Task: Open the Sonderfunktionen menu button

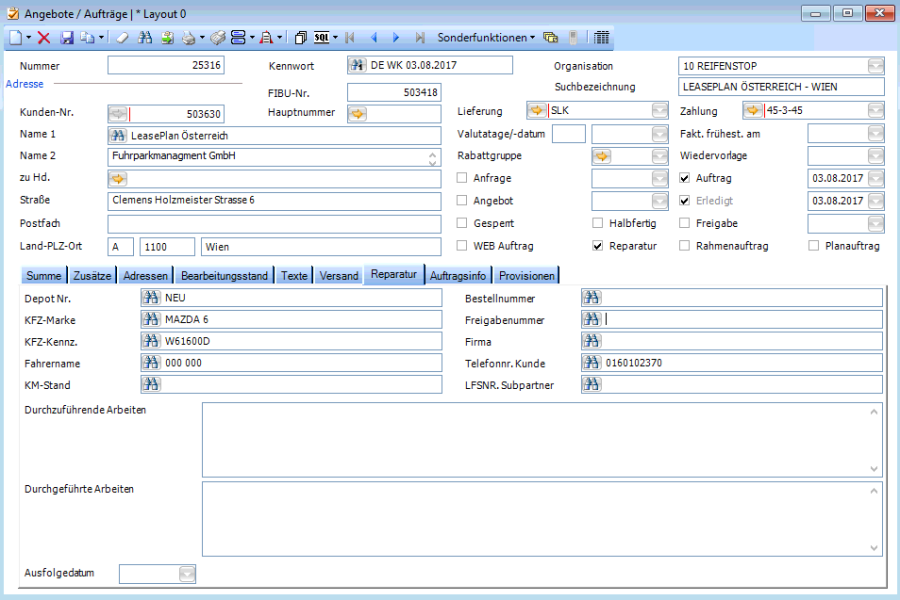Action: coord(485,37)
